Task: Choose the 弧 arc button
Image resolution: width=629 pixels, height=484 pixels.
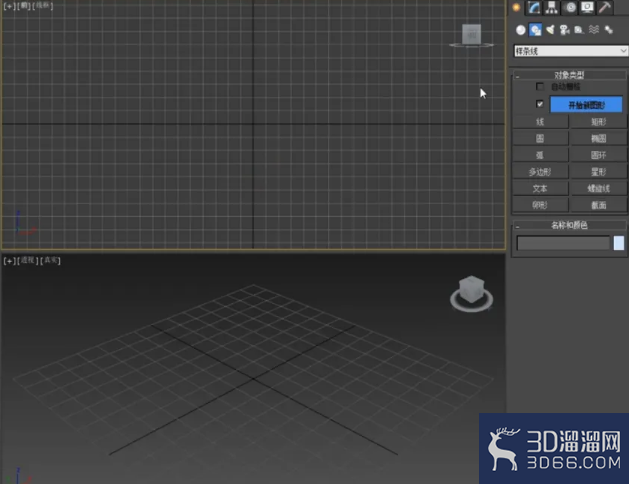Action: pyautogui.click(x=540, y=155)
